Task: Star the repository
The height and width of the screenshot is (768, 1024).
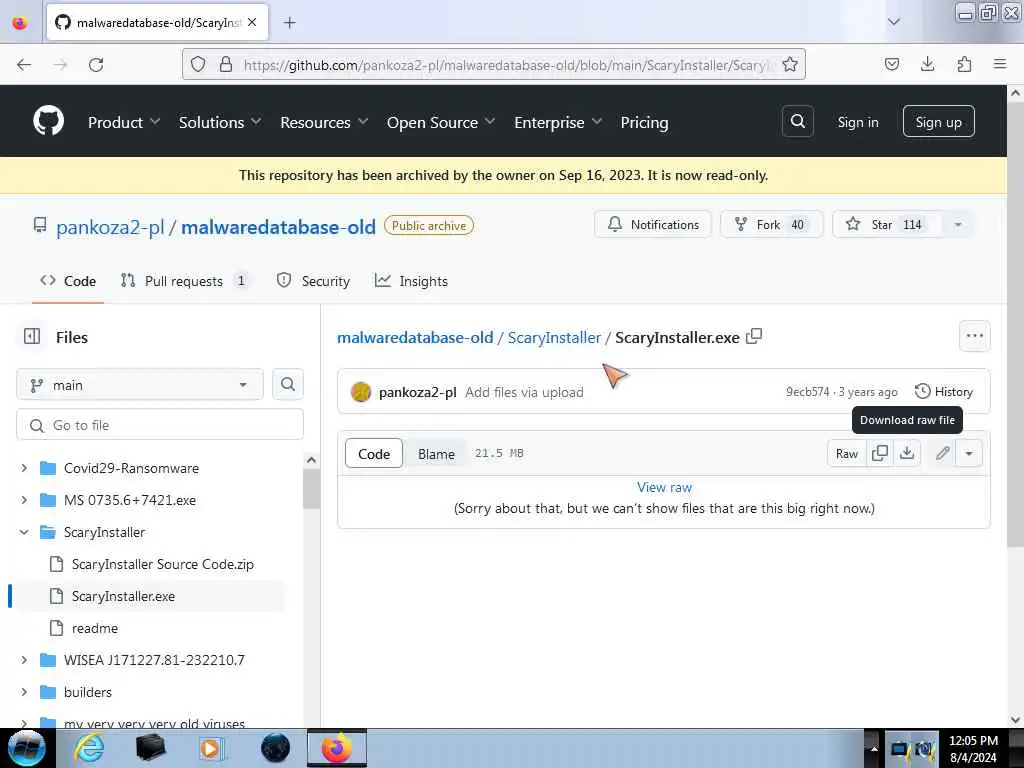Action: [888, 225]
